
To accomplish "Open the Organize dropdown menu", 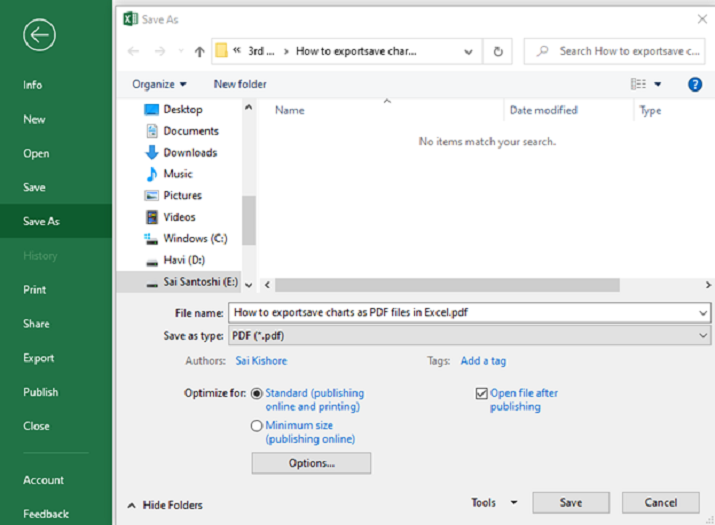I will click(x=159, y=84).
